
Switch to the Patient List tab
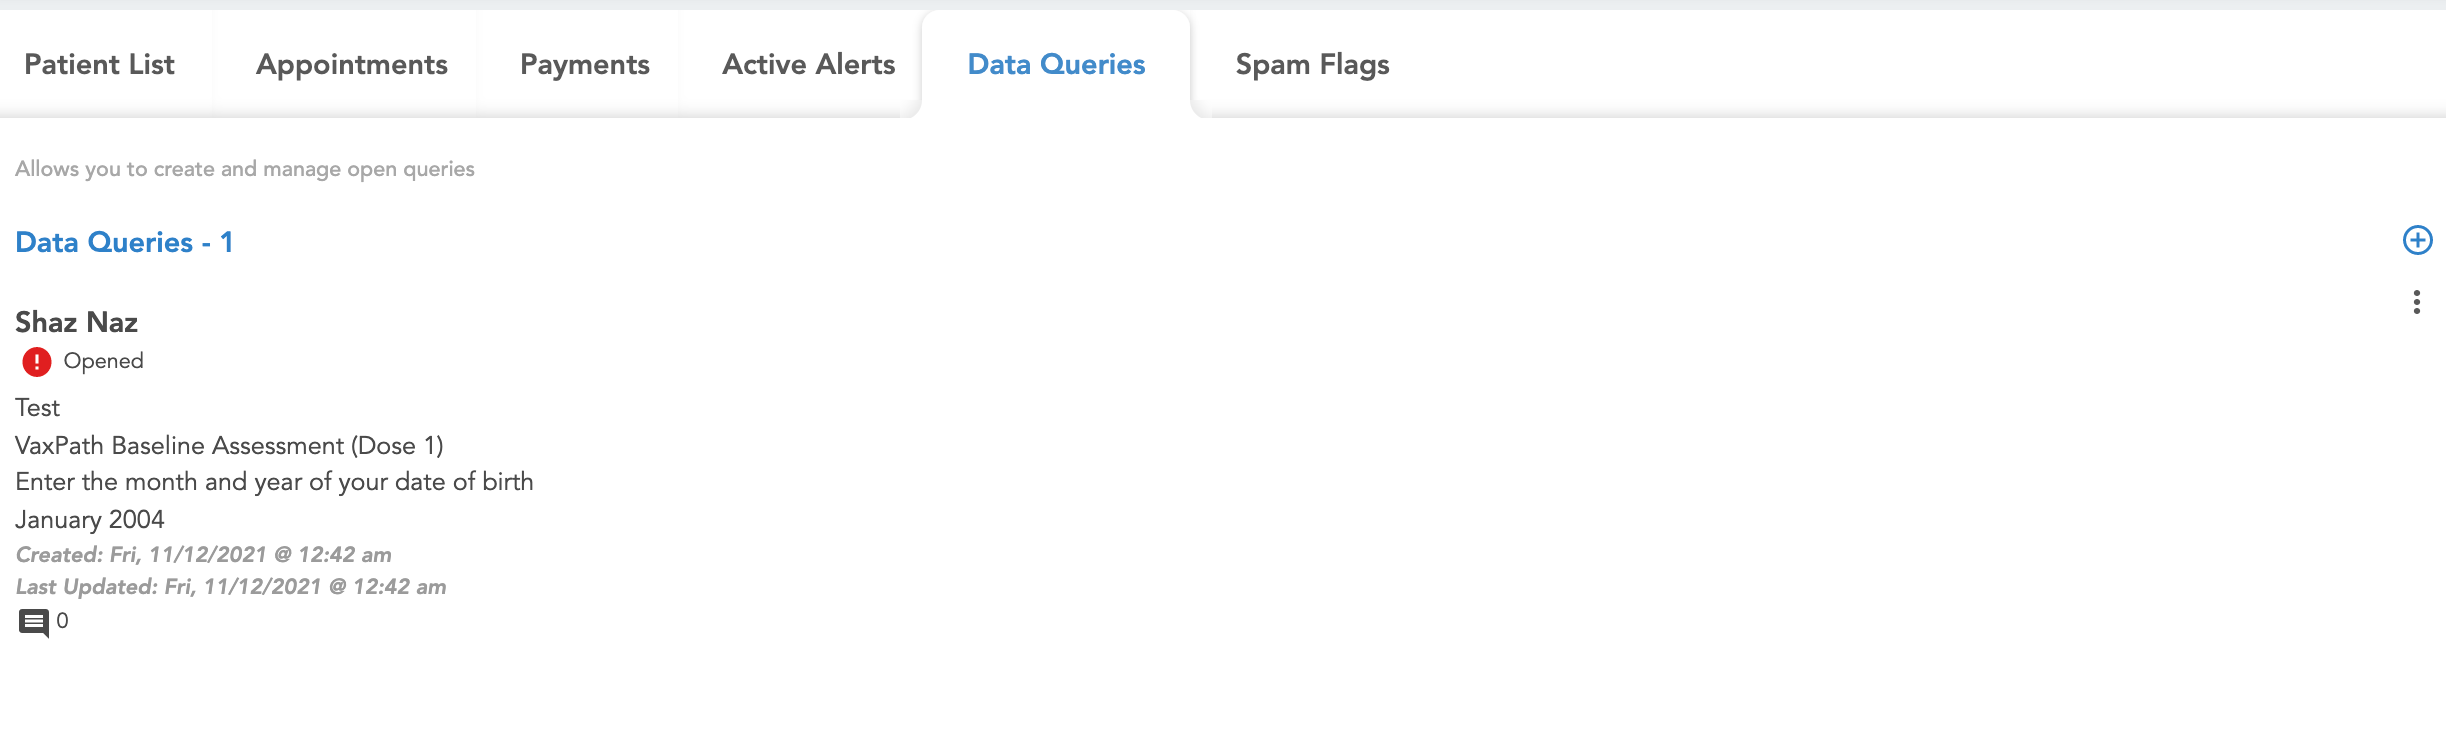pos(99,64)
